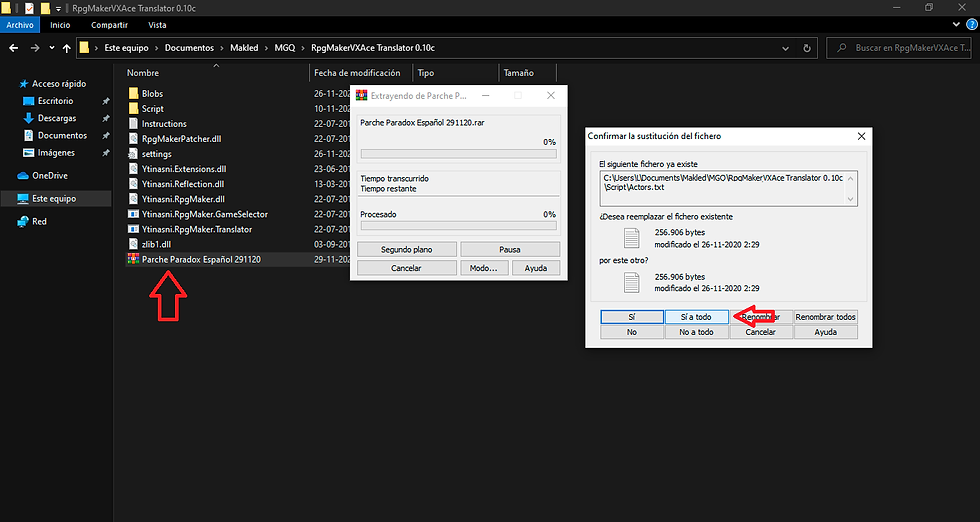Select the settings file icon
Image resolution: width=980 pixels, height=522 pixels.
[x=133, y=153]
